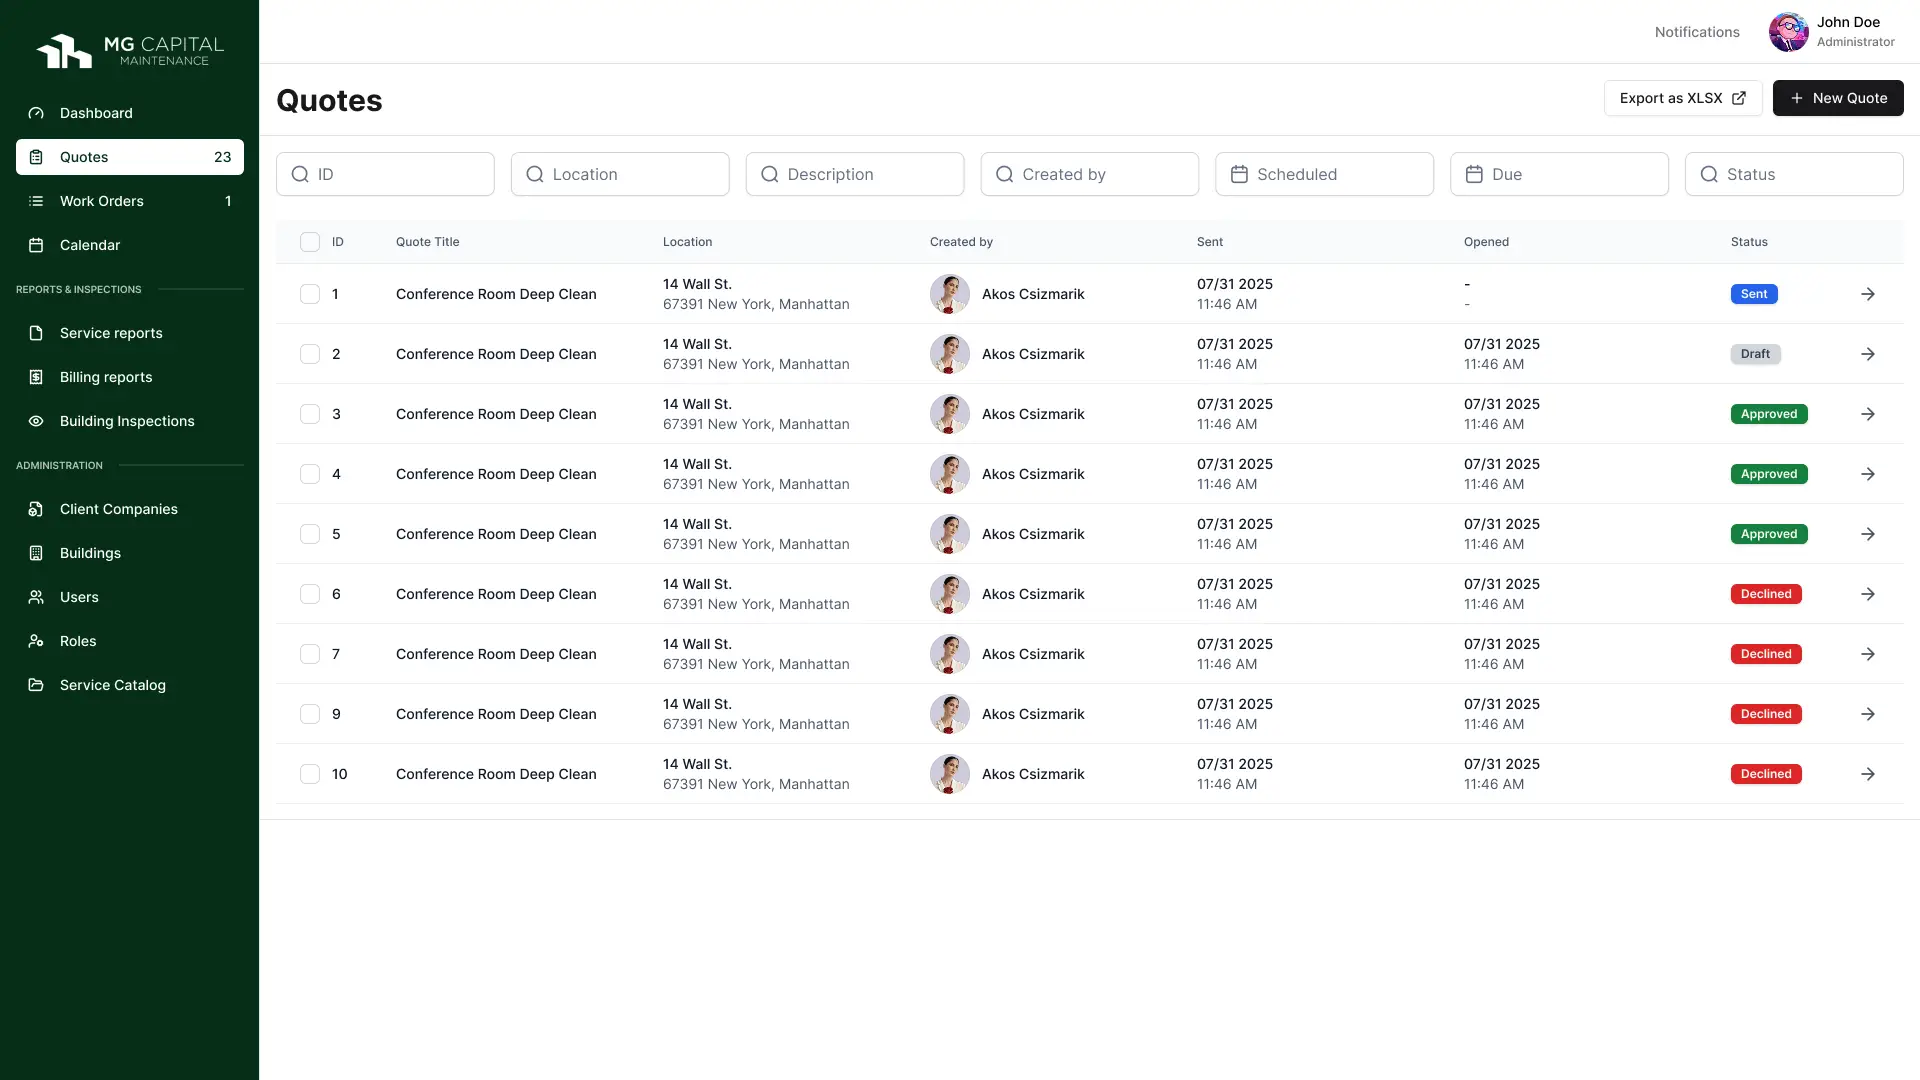Check the checkbox for quote ID 3
The image size is (1920, 1080).
[310, 414]
